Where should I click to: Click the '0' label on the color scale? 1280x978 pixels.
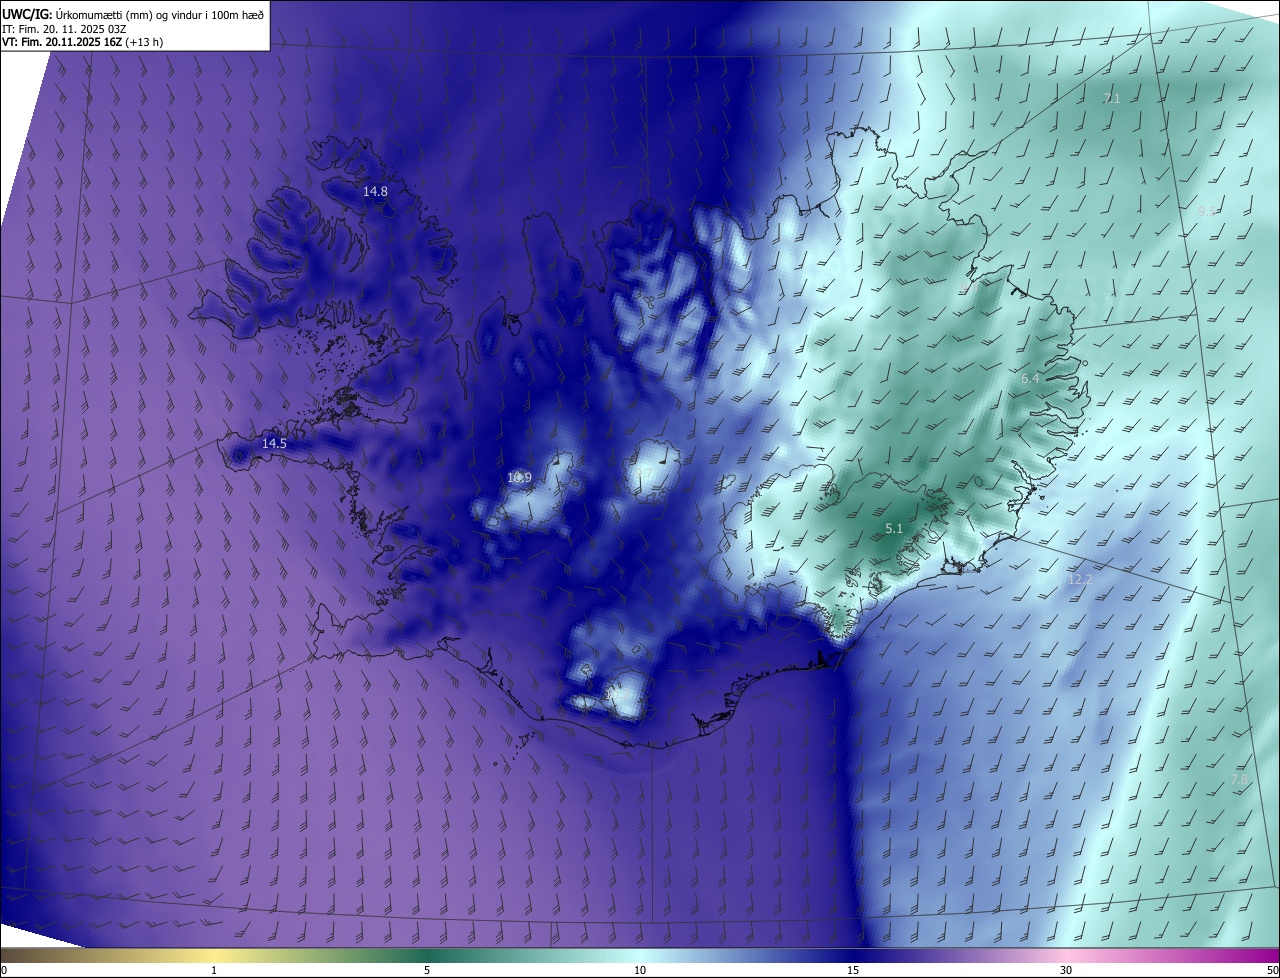pos(4,970)
